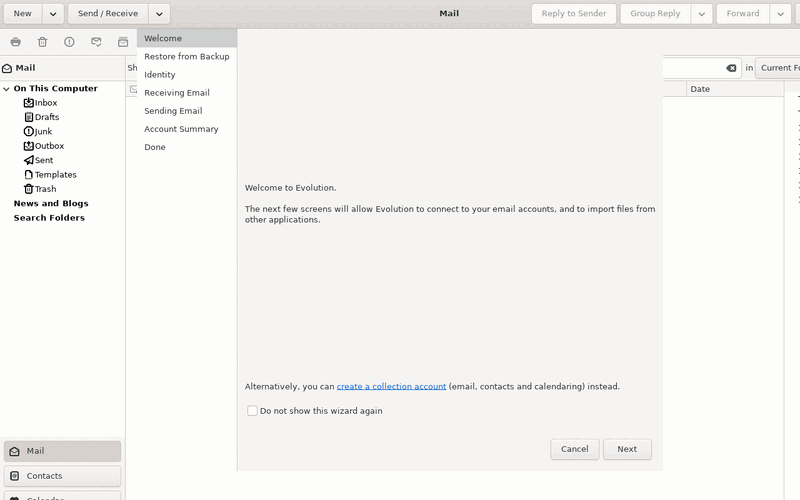
Task: Mark message as junk via exclamation icon
Action: [x=69, y=42]
